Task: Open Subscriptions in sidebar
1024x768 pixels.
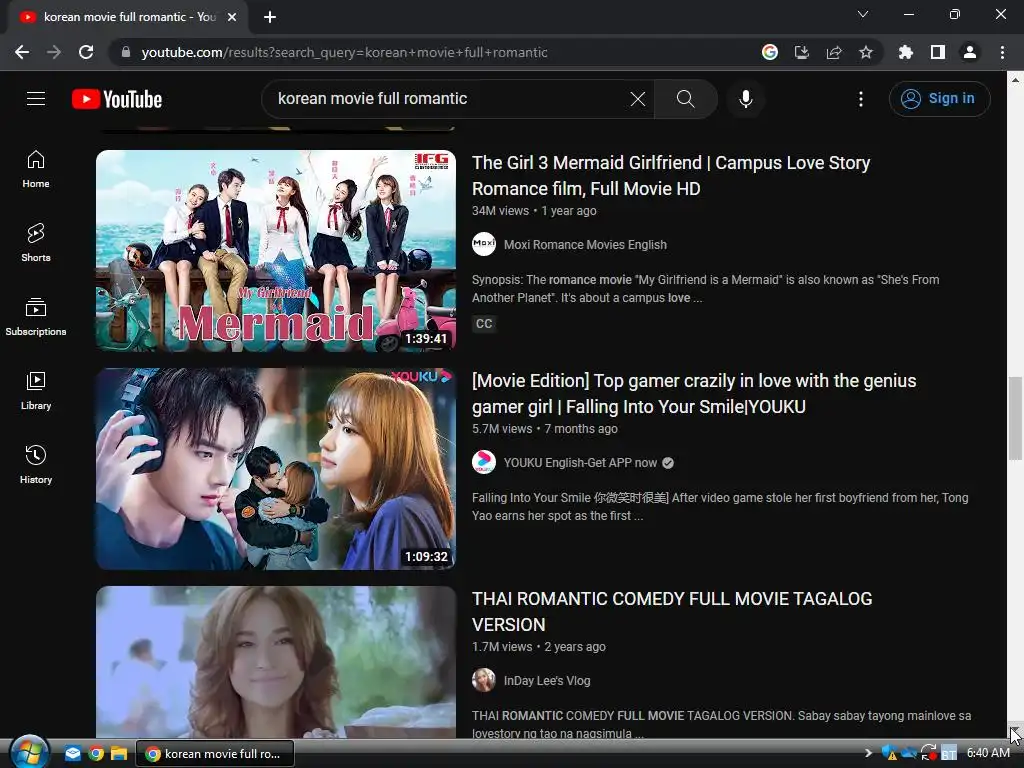Action: tap(36, 316)
